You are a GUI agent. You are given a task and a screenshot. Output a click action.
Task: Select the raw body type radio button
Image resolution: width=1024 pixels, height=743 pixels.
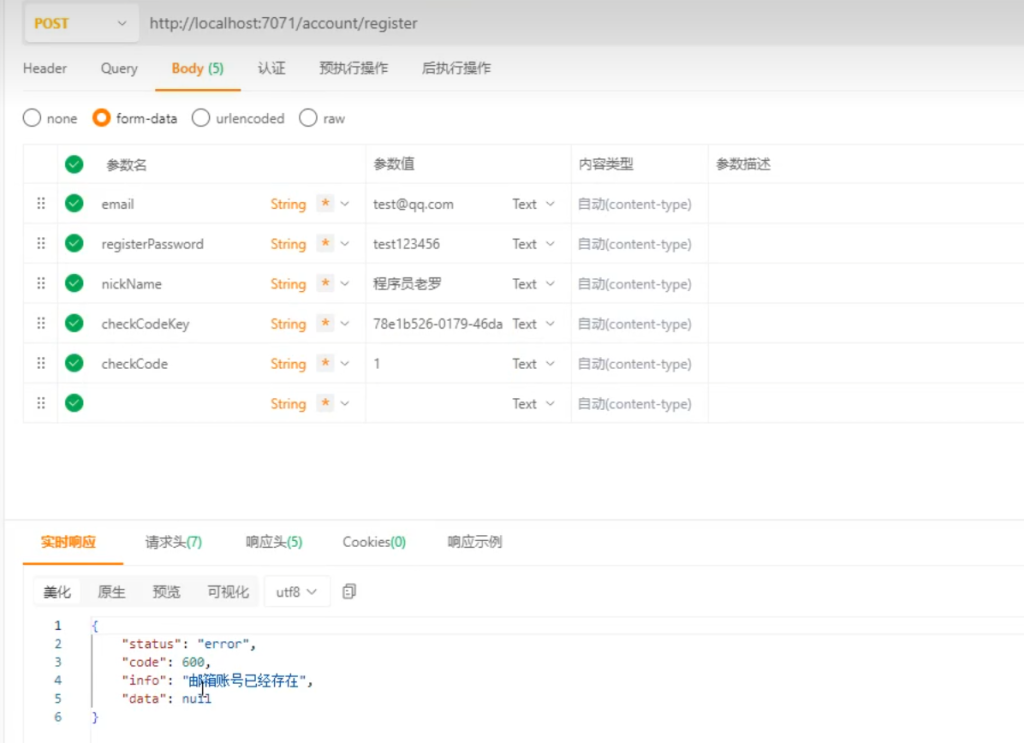[308, 118]
